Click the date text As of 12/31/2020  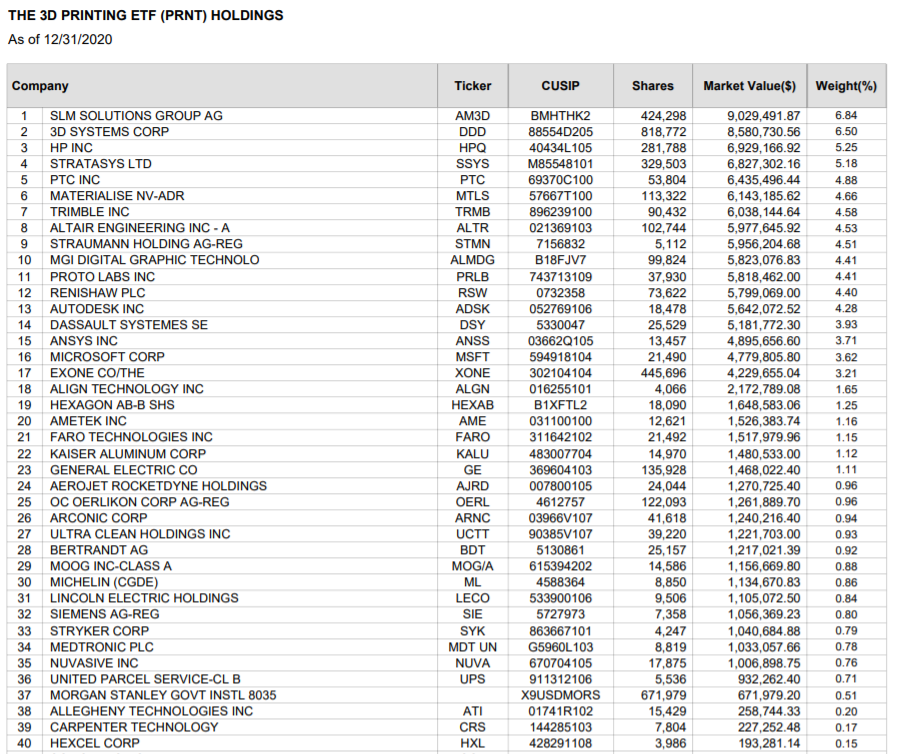pyautogui.click(x=60, y=40)
